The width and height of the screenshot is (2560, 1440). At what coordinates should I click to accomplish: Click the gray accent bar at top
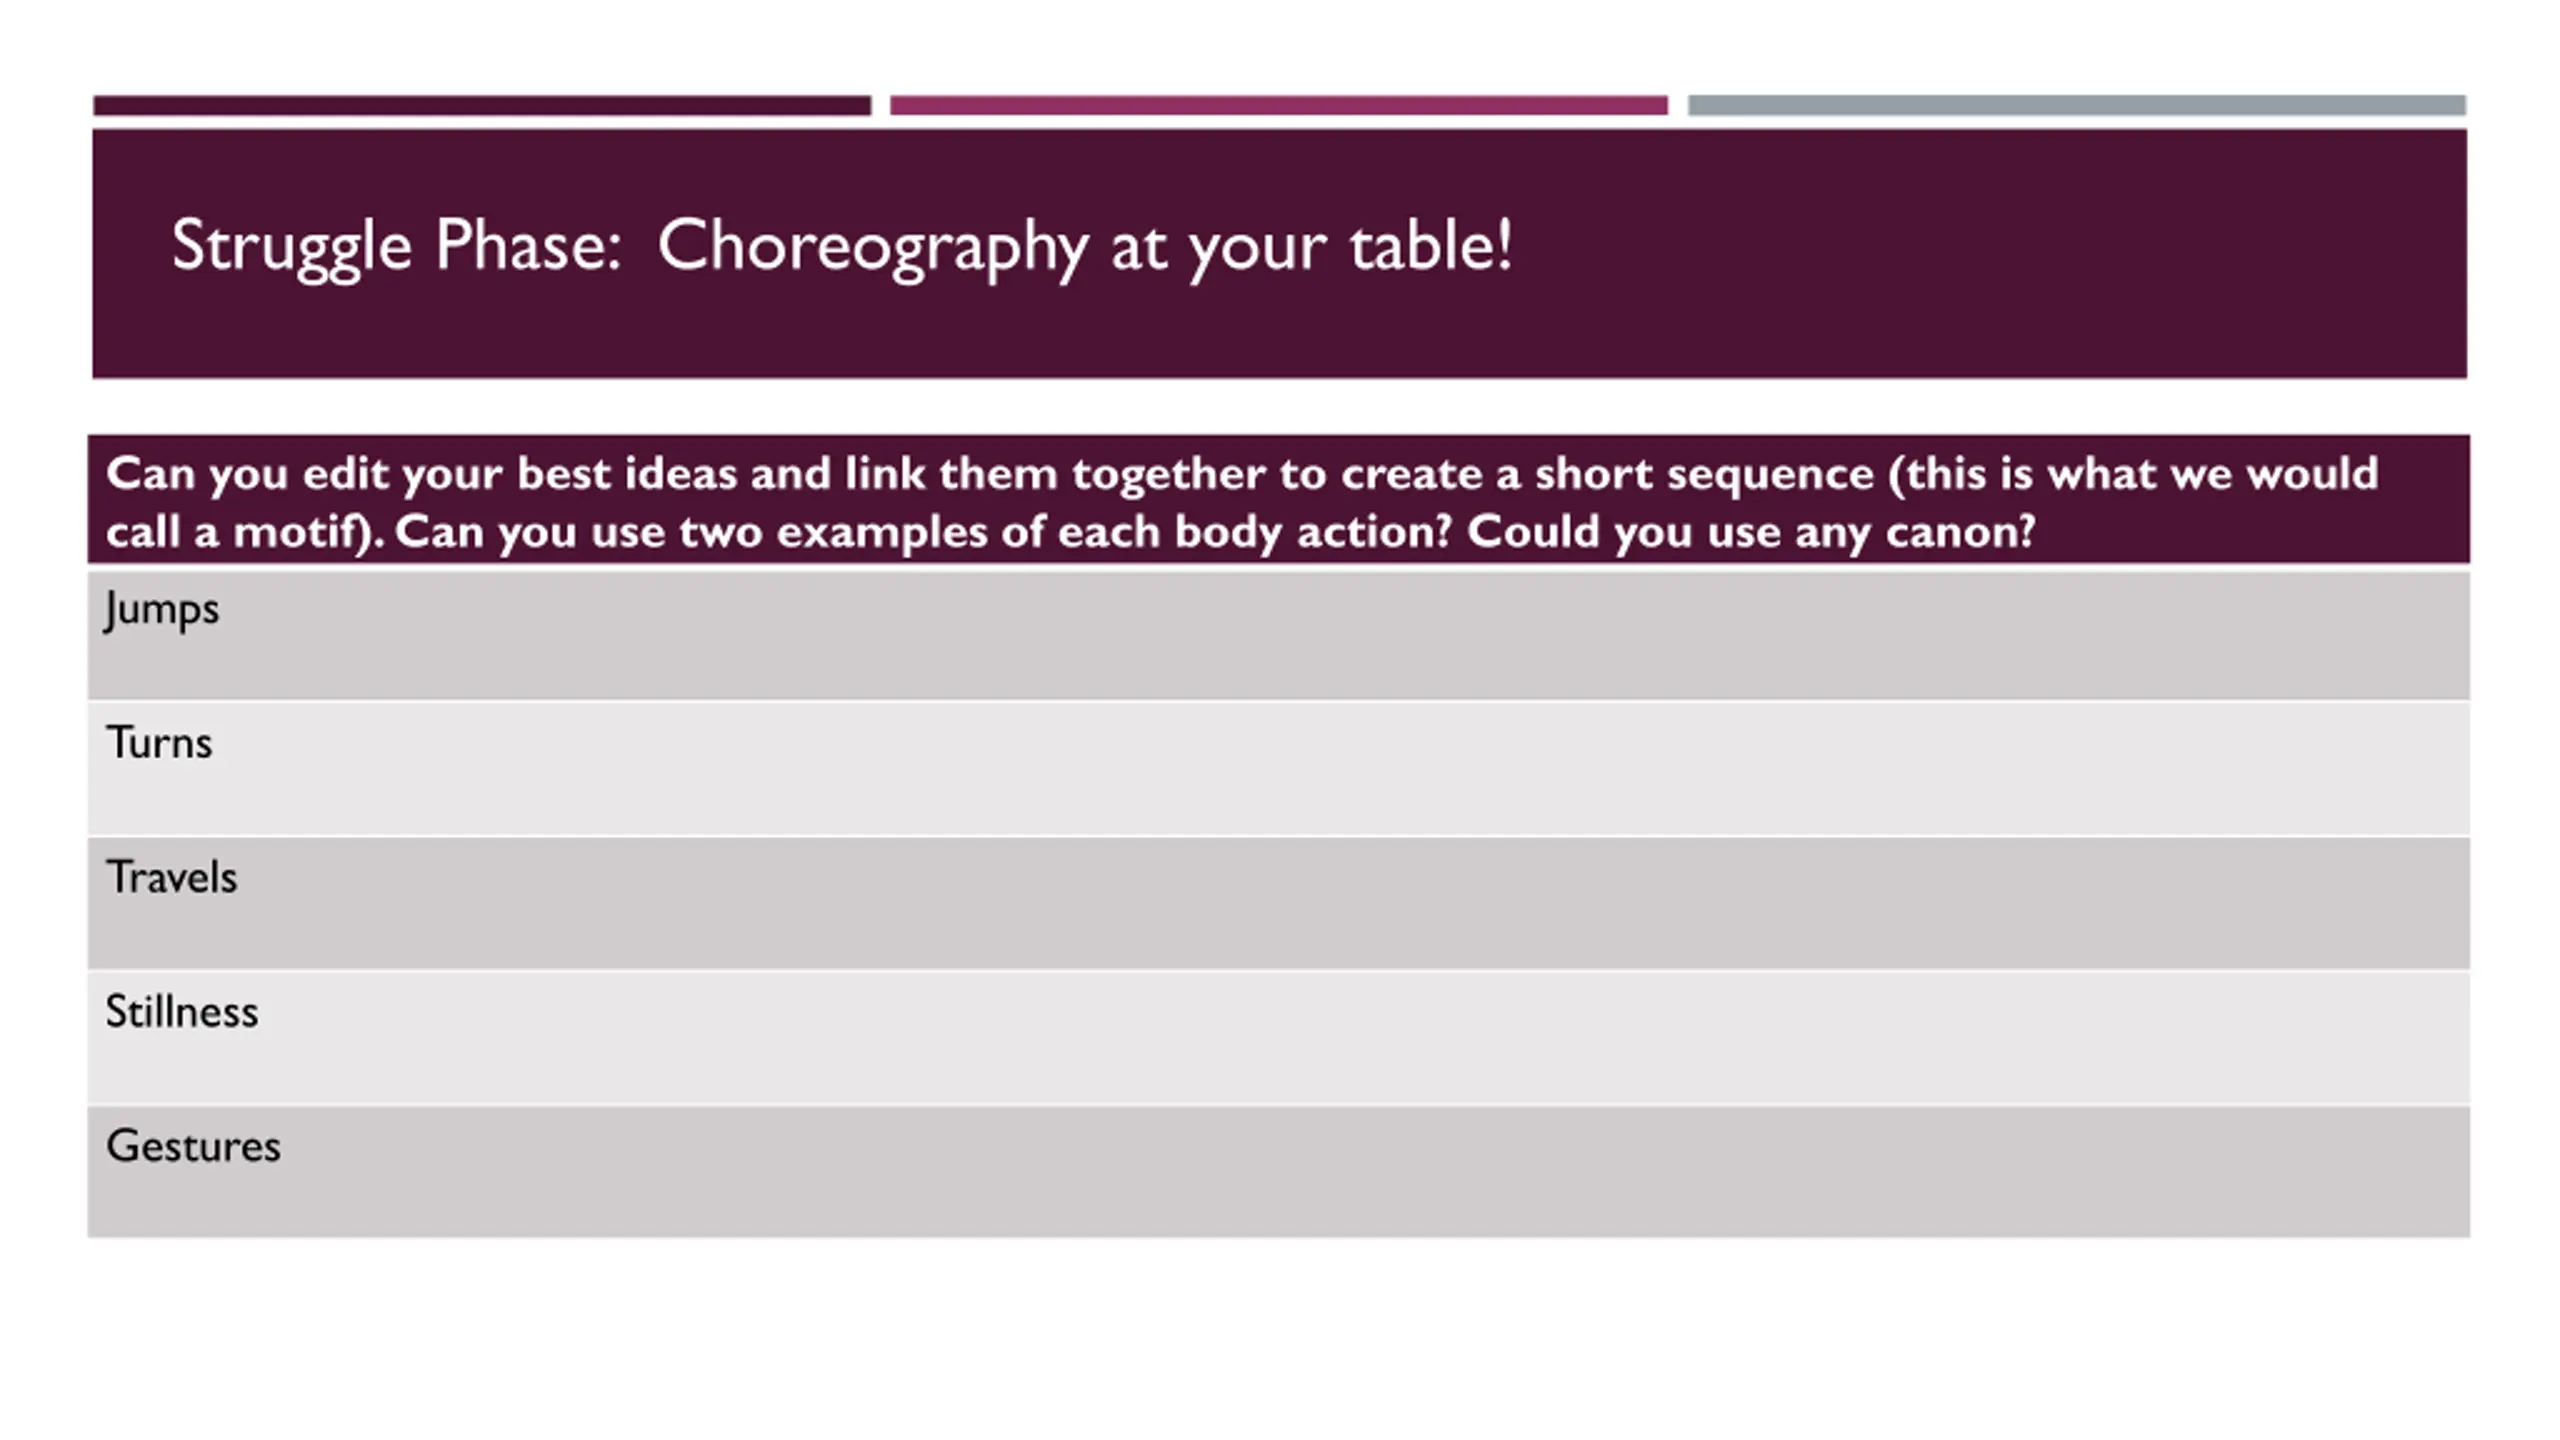[x=2077, y=105]
